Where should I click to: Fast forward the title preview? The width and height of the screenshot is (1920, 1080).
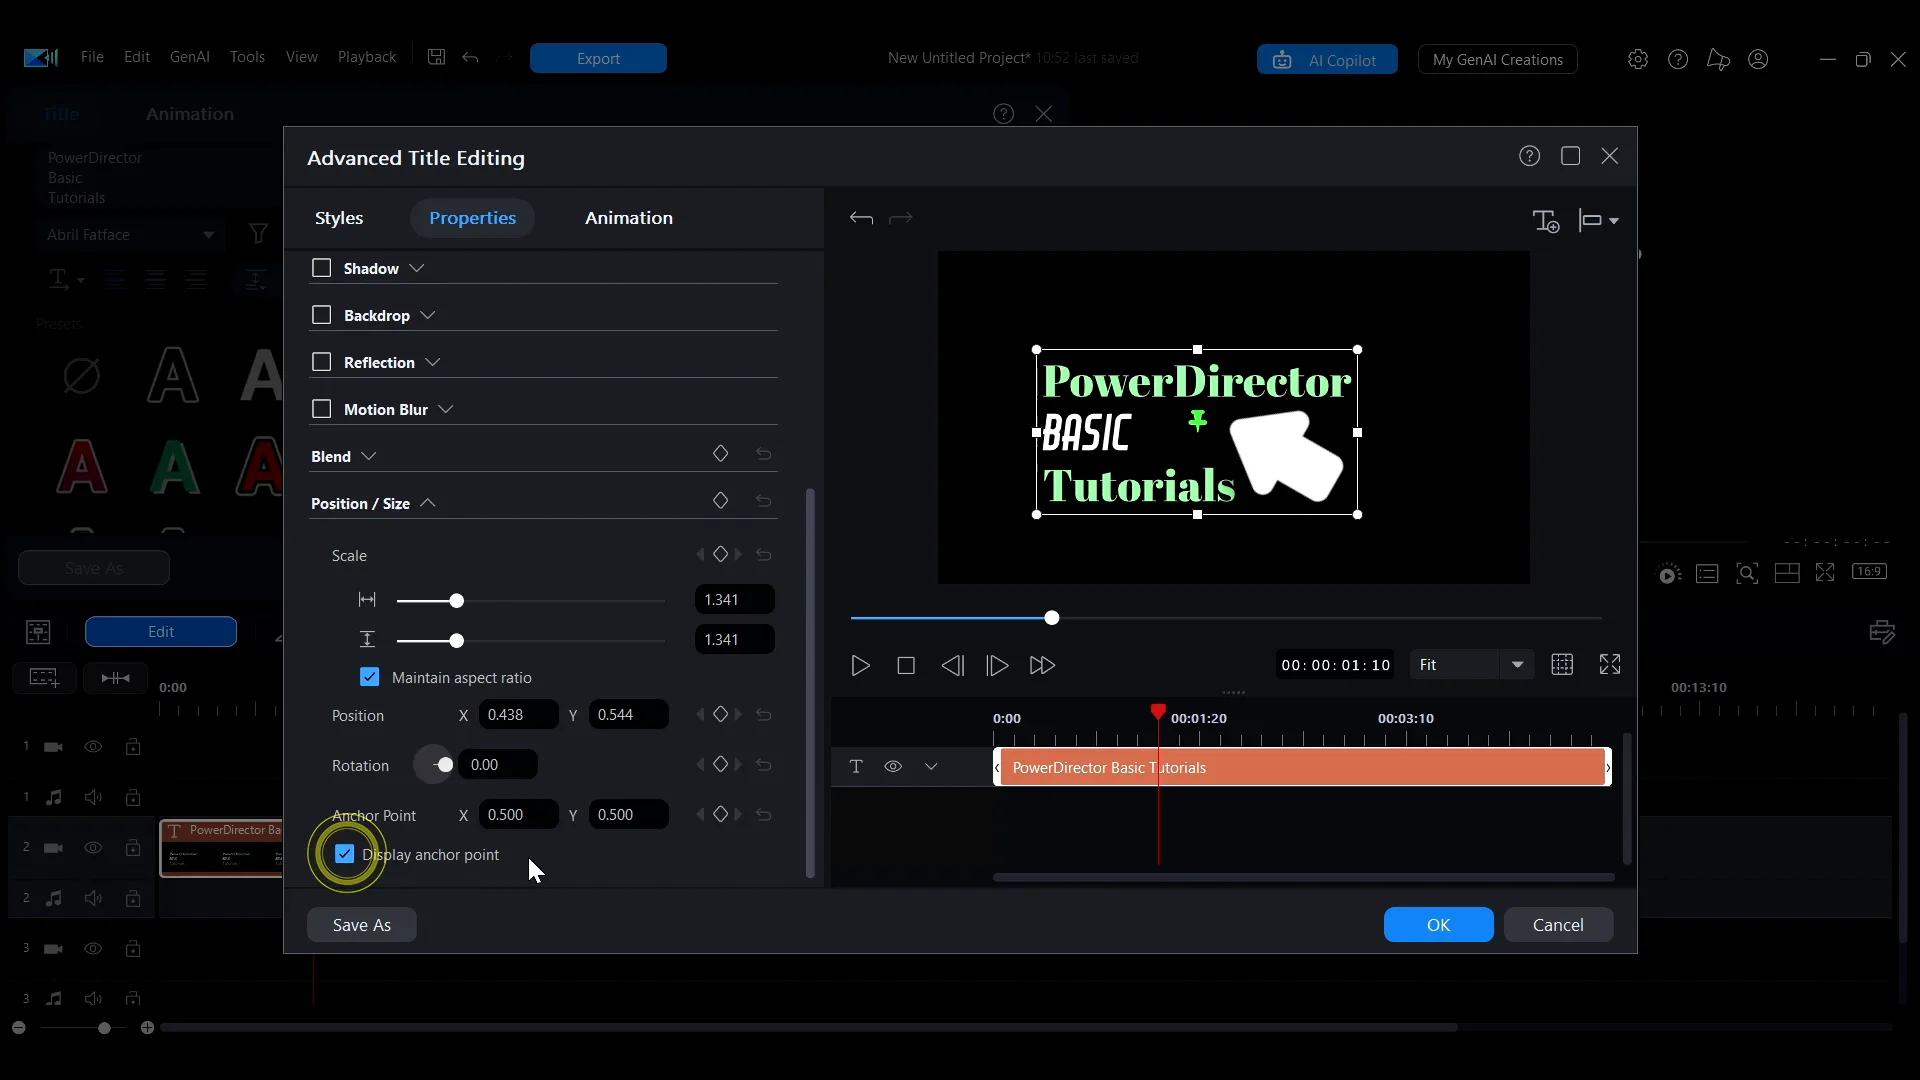click(1042, 666)
